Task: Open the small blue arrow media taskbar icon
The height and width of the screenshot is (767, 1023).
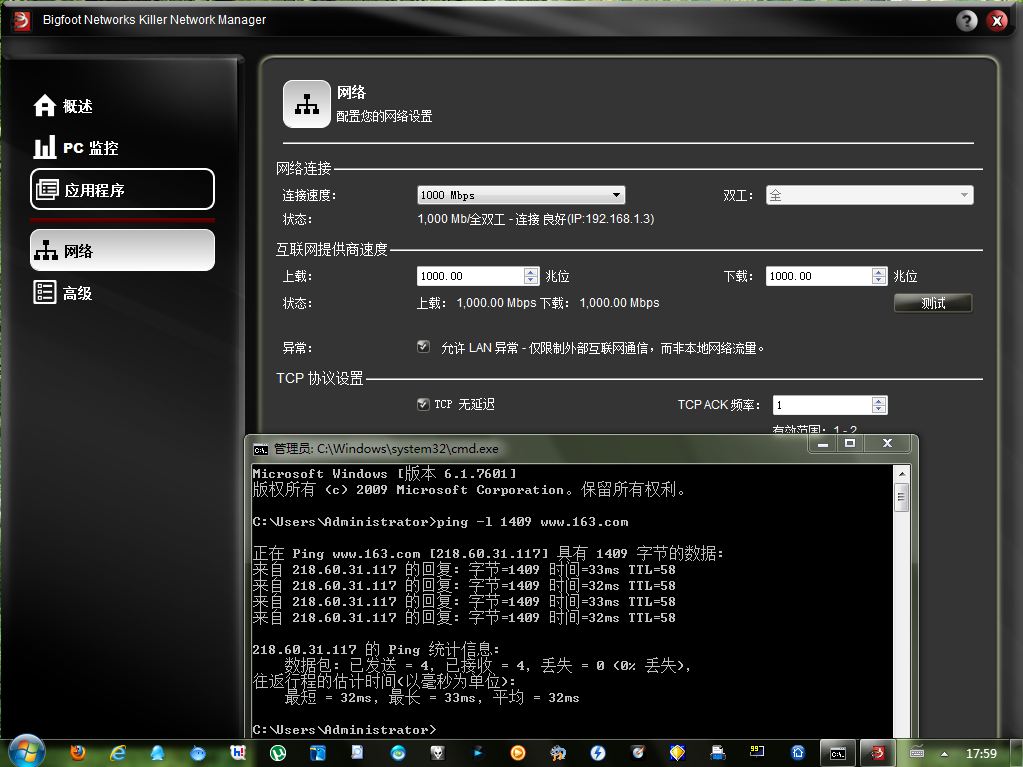Action: pos(478,753)
